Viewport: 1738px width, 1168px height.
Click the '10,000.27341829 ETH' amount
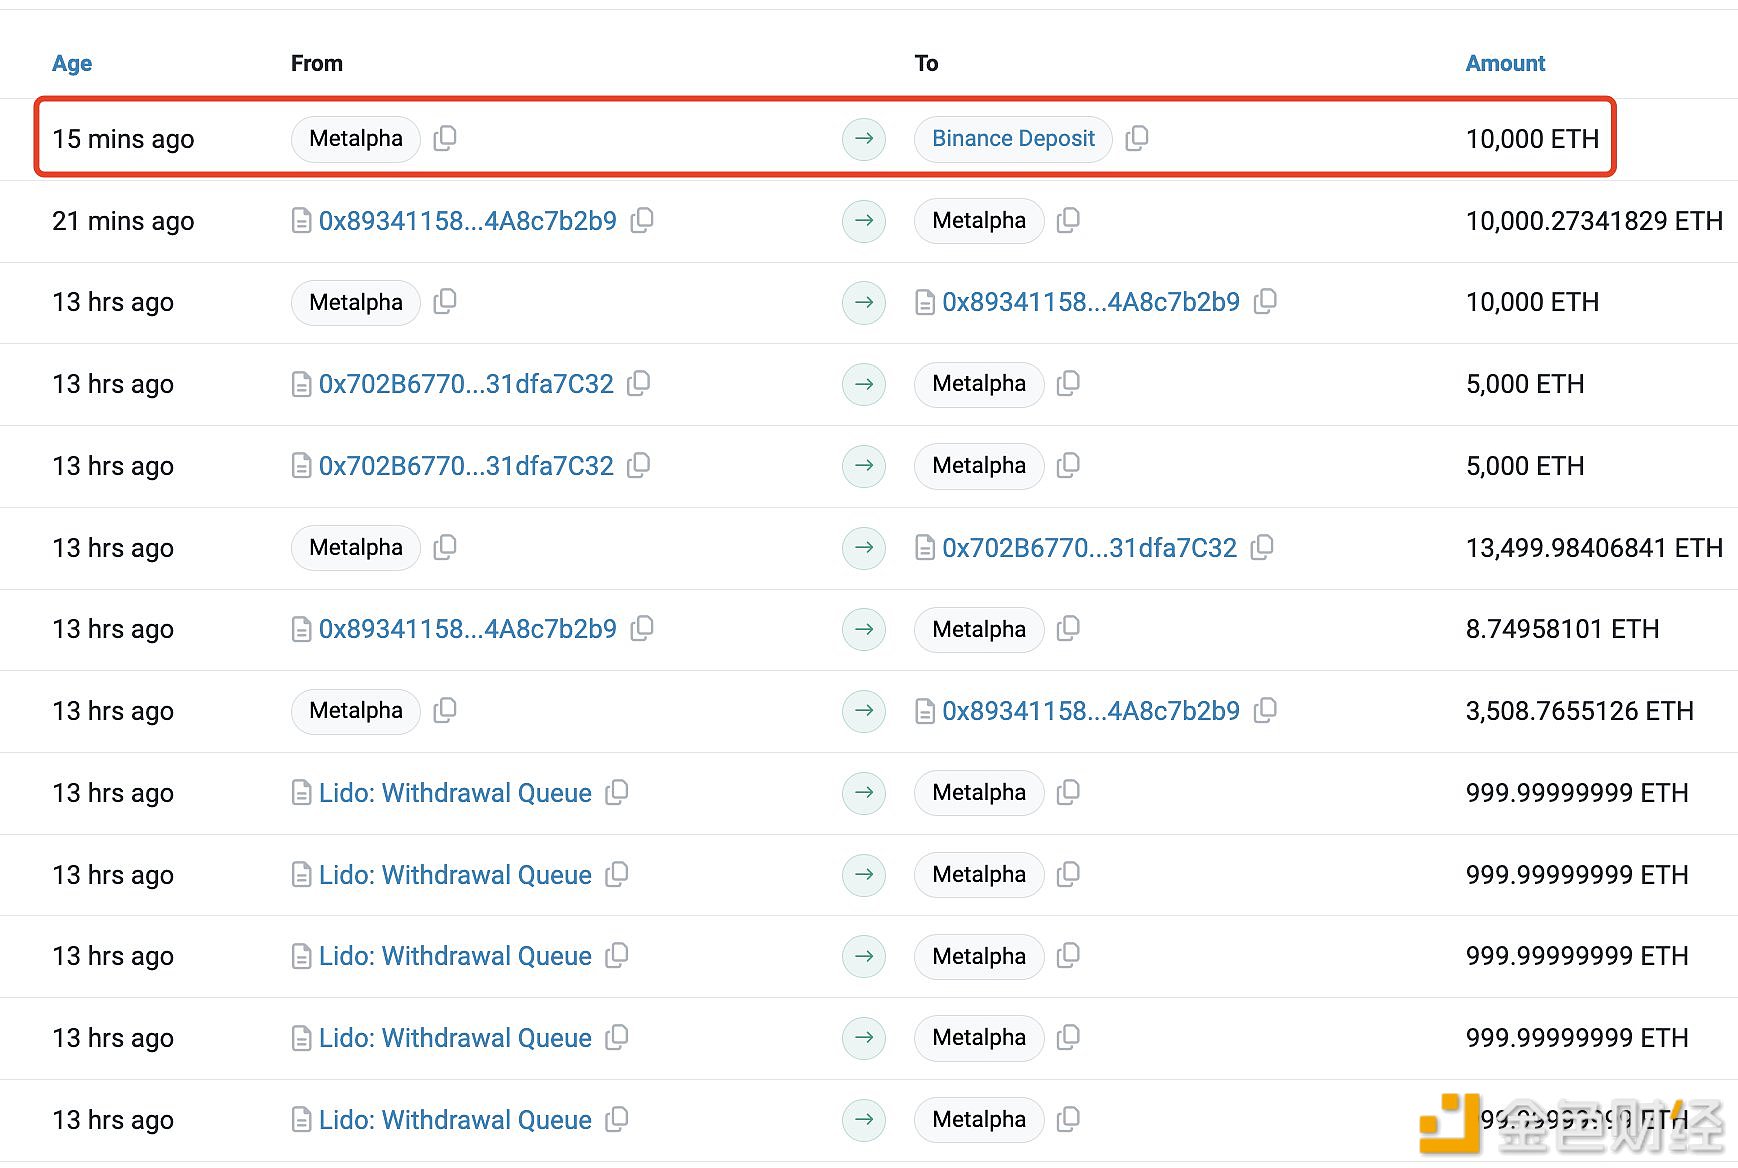point(1594,221)
